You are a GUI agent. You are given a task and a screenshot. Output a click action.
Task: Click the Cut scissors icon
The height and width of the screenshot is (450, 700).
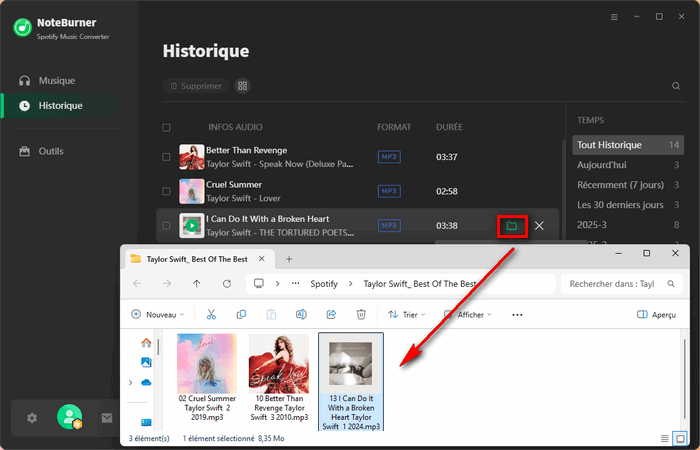pos(211,315)
